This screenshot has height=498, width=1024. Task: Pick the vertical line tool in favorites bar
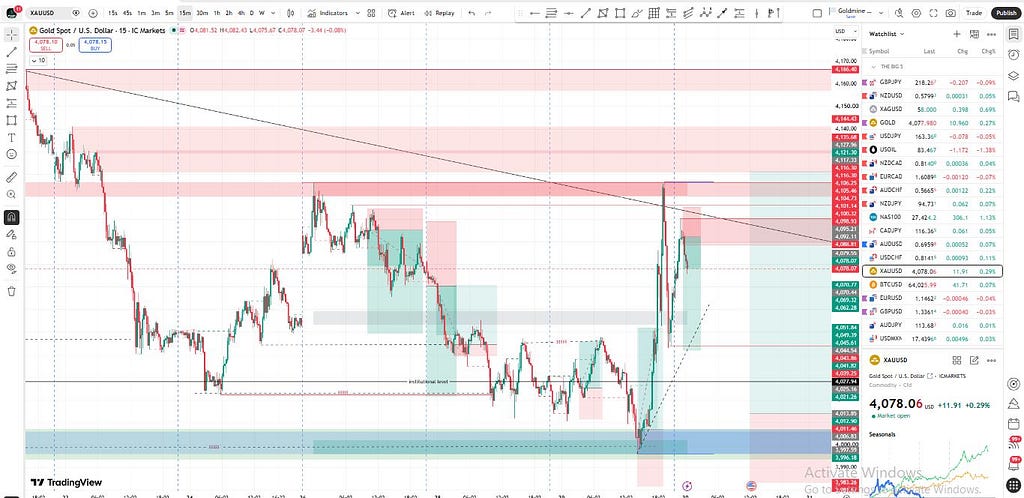(x=756, y=13)
